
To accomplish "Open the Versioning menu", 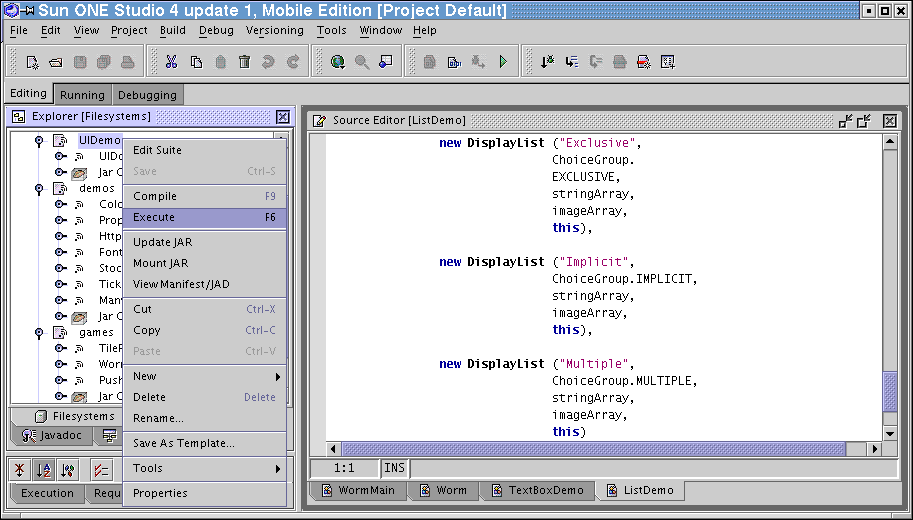I will 274,30.
